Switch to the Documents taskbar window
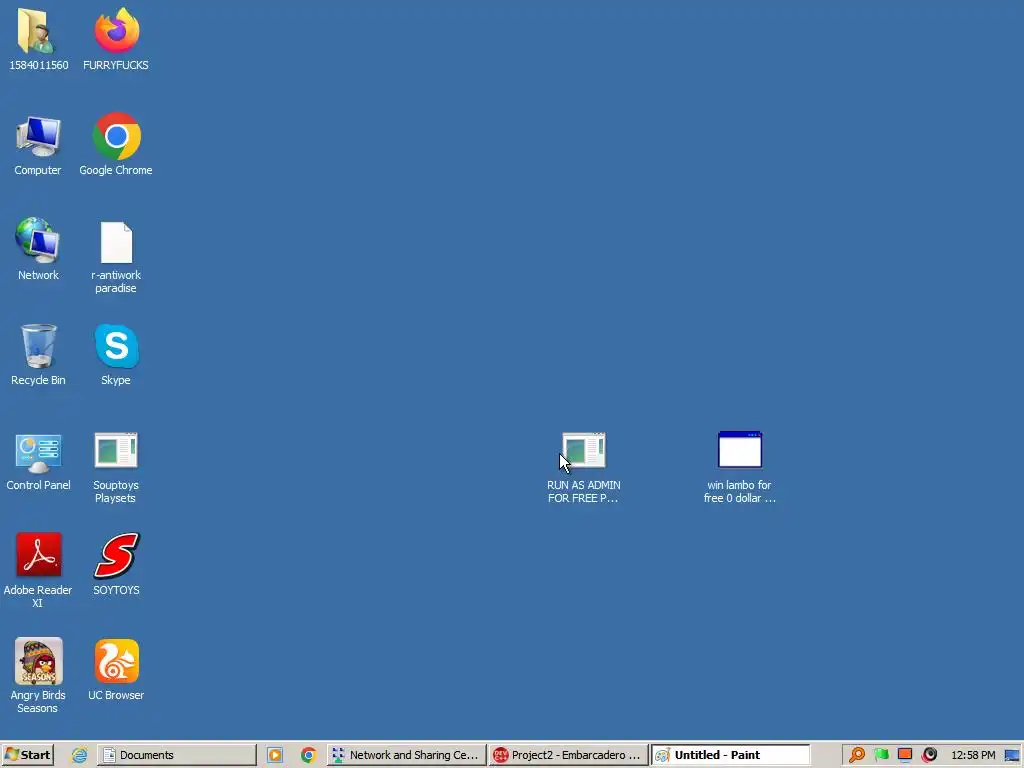This screenshot has height=768, width=1024. [176, 755]
